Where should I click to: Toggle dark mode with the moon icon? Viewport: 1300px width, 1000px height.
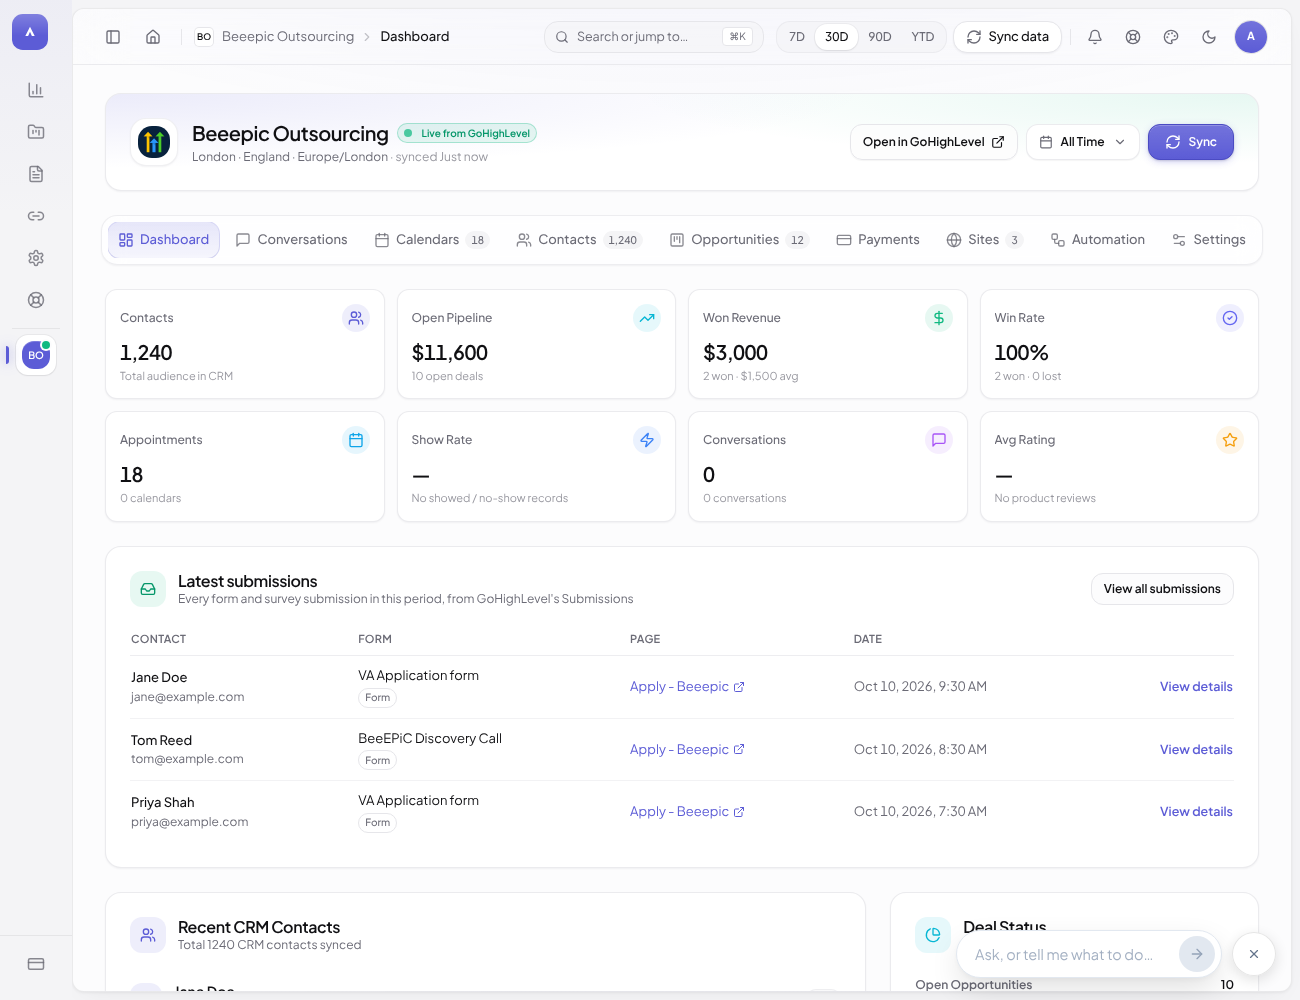click(x=1209, y=37)
